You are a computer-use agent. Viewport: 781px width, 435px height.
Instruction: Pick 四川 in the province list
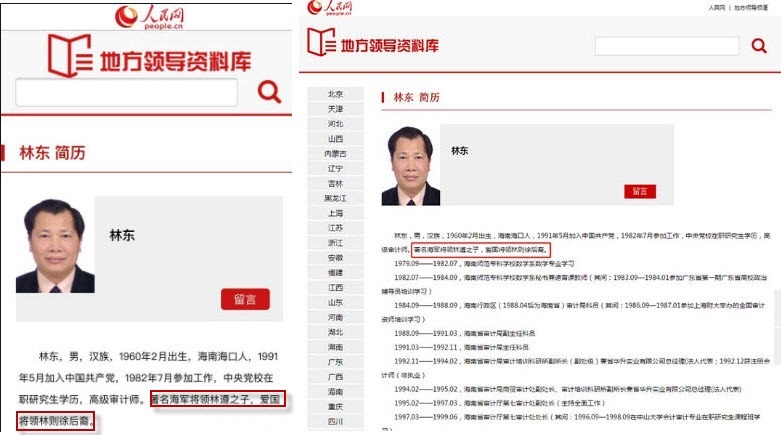point(335,422)
